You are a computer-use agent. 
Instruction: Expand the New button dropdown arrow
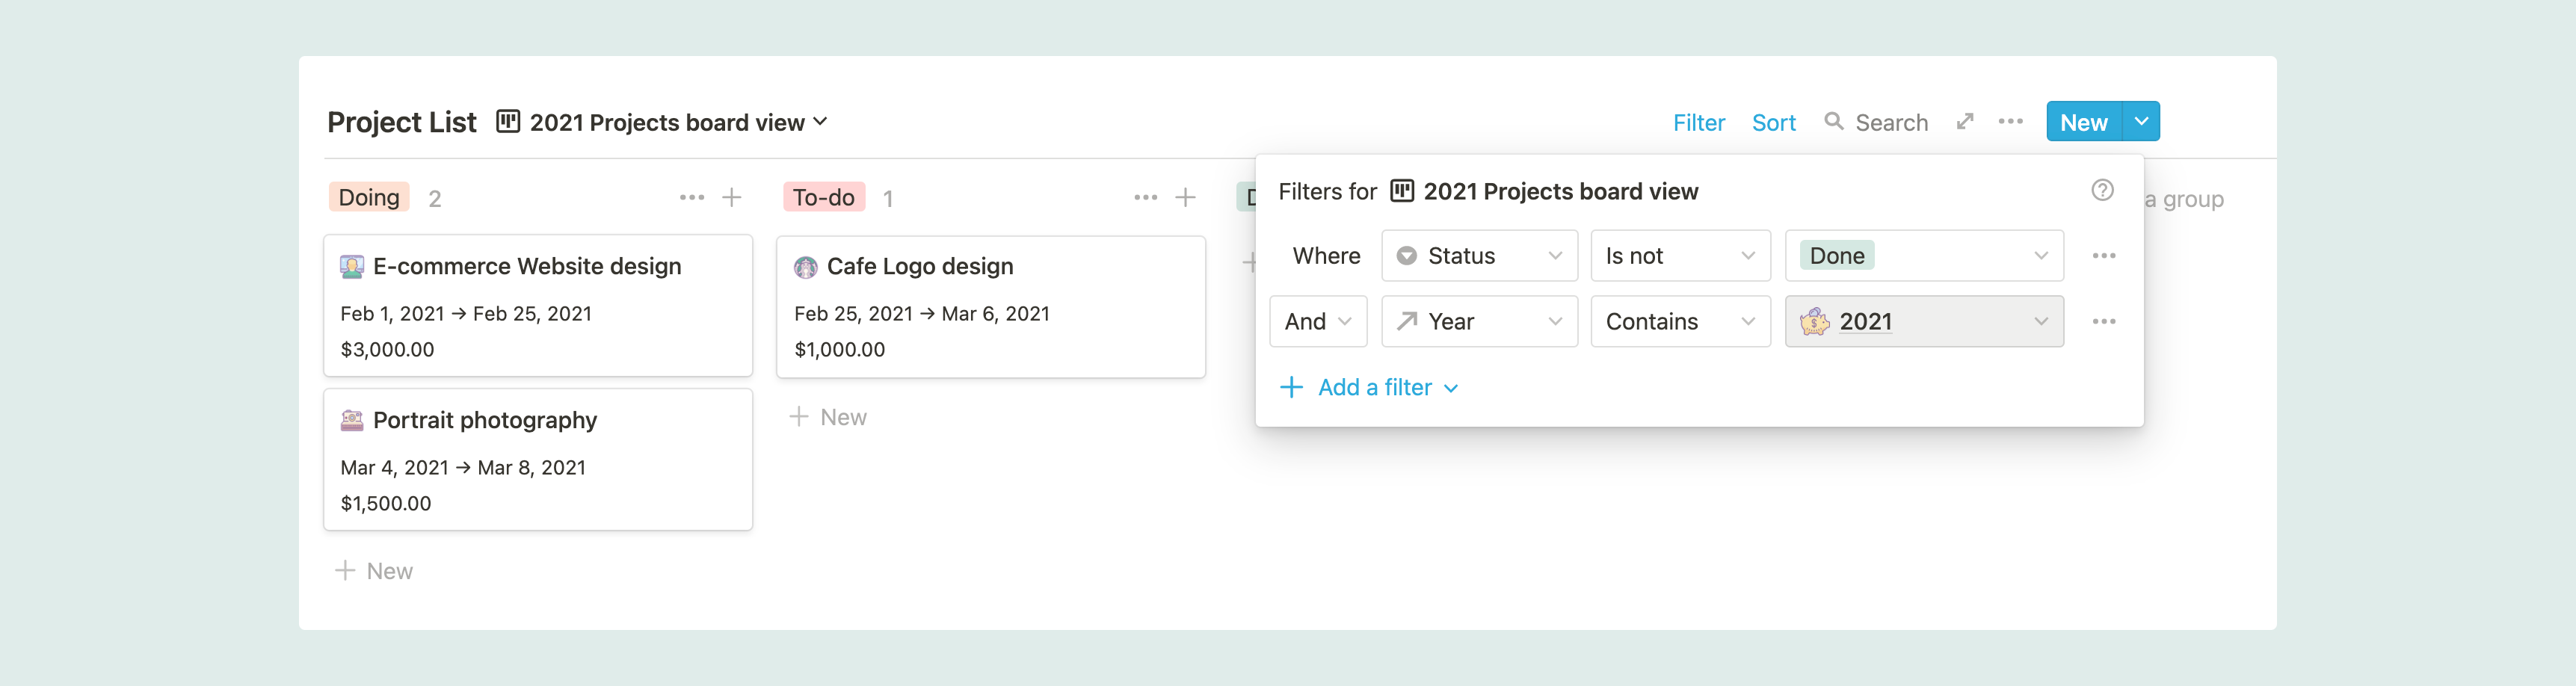(x=2141, y=122)
